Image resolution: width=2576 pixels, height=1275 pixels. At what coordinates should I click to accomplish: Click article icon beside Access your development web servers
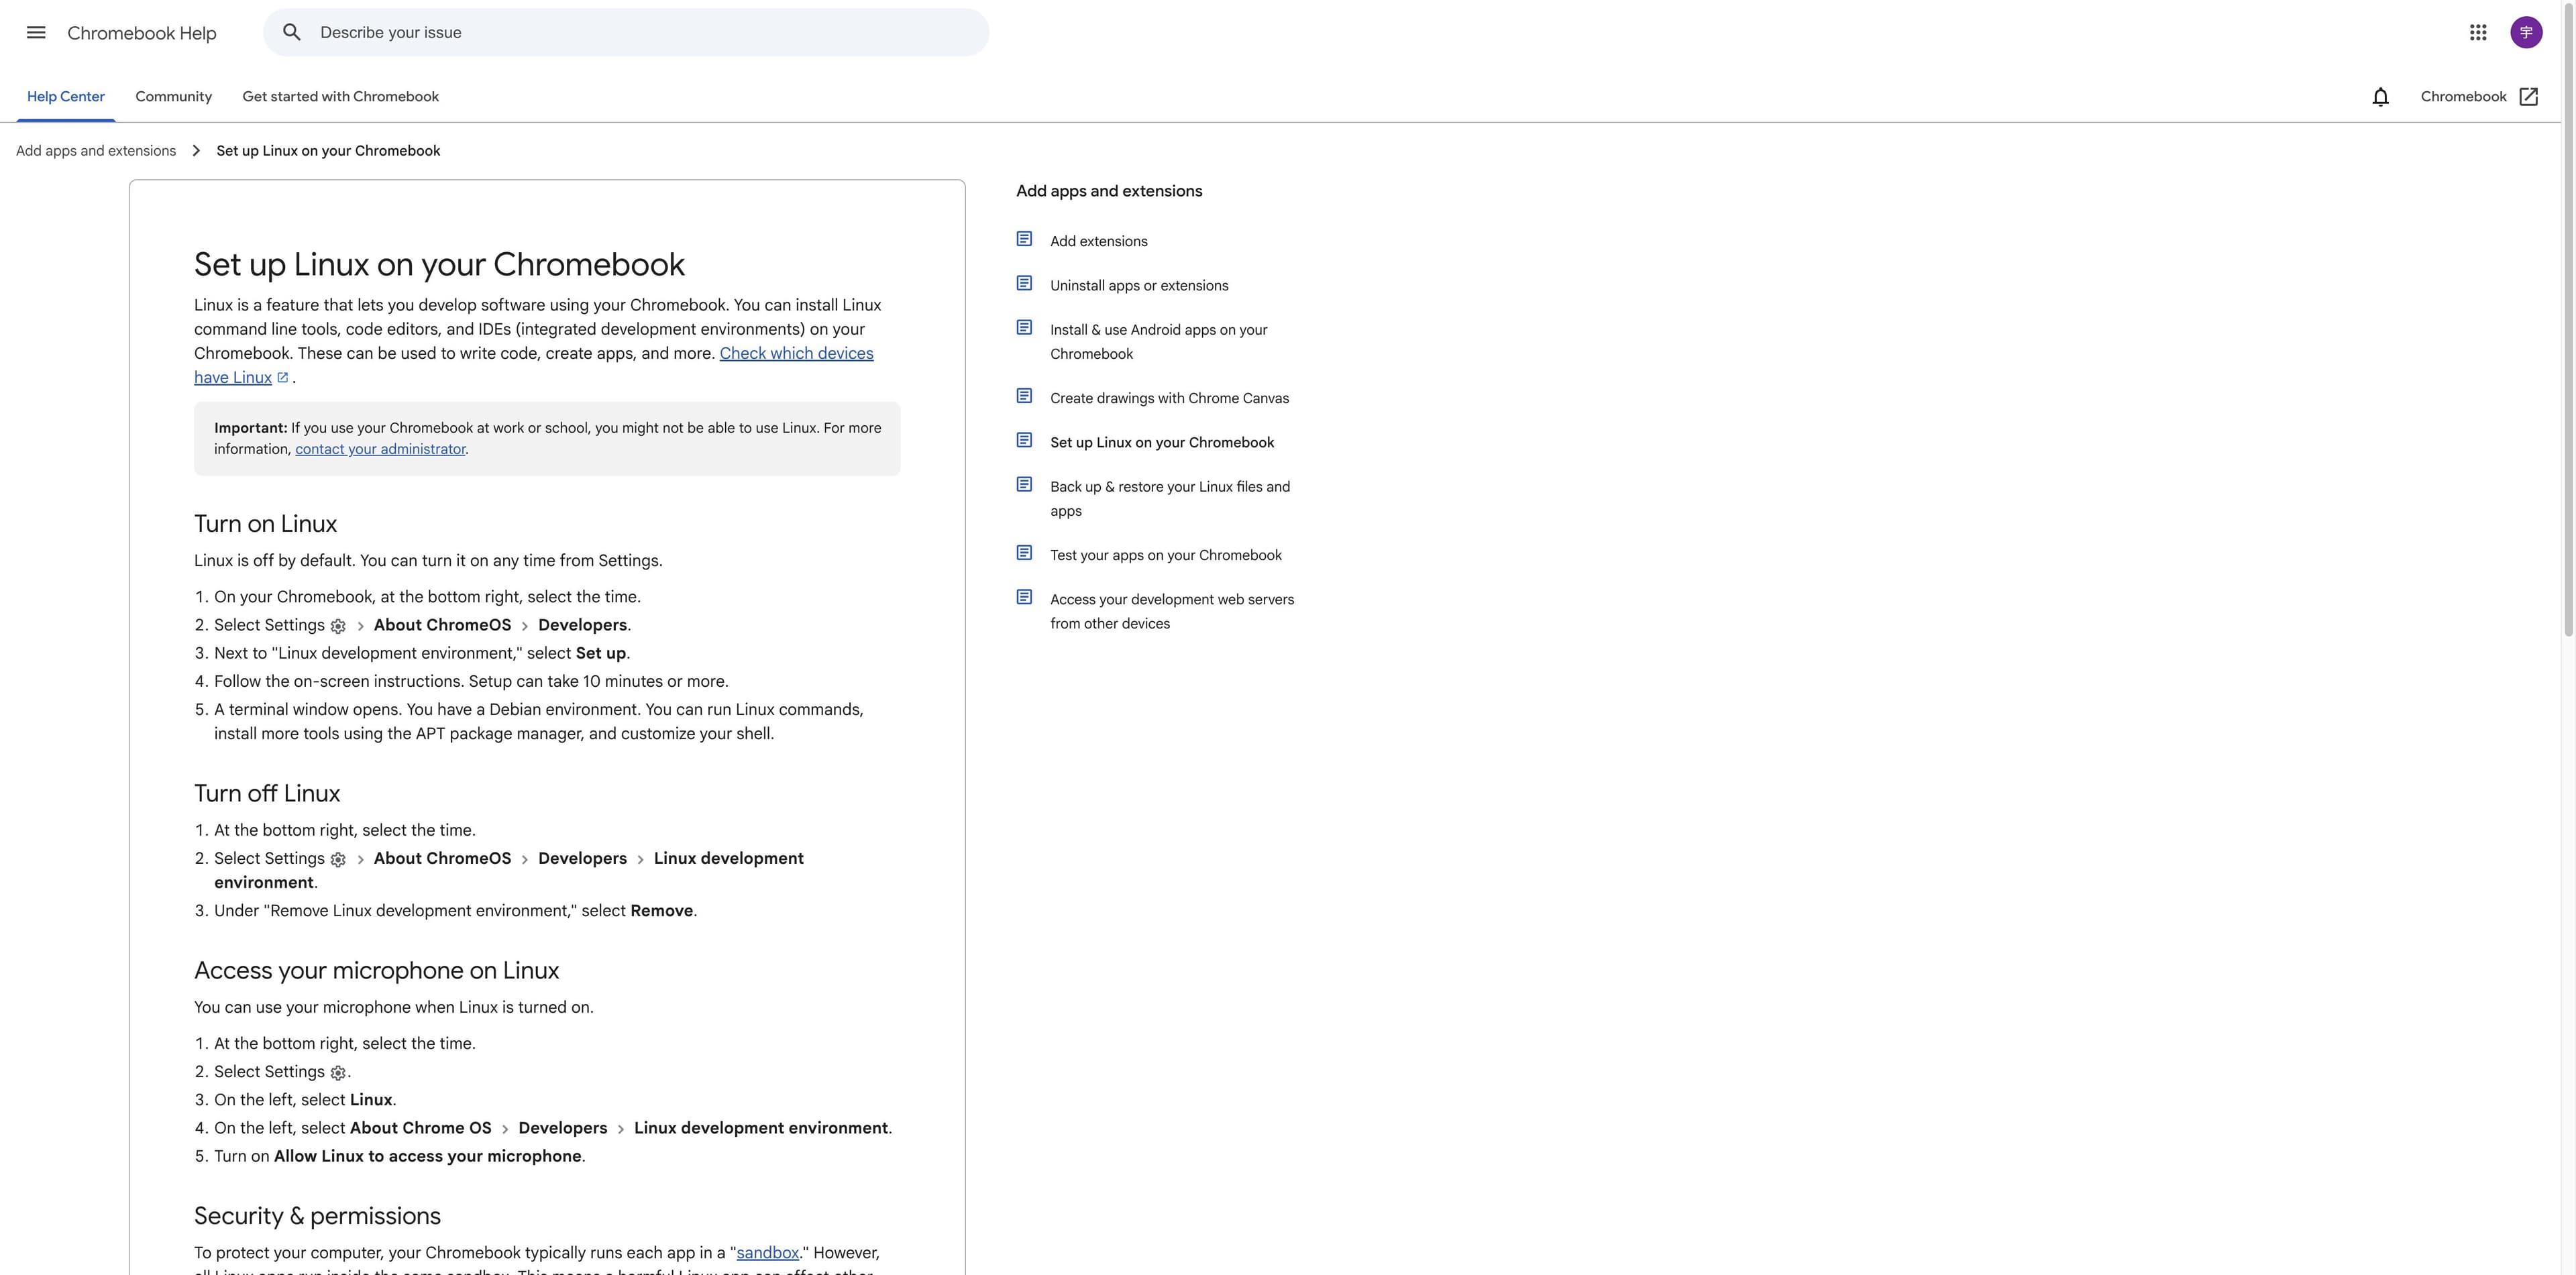coord(1024,597)
